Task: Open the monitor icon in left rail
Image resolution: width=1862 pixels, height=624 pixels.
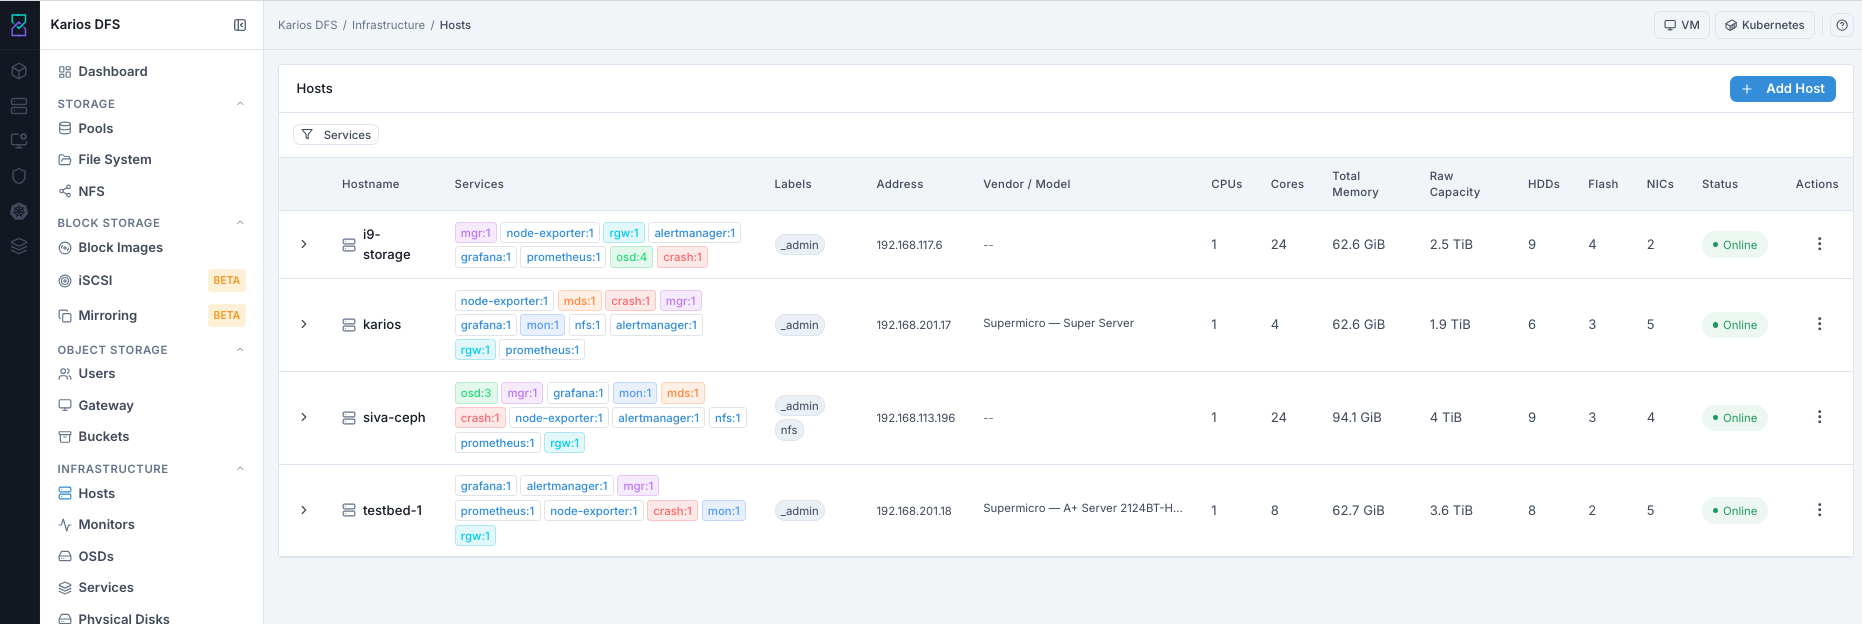Action: (x=19, y=141)
